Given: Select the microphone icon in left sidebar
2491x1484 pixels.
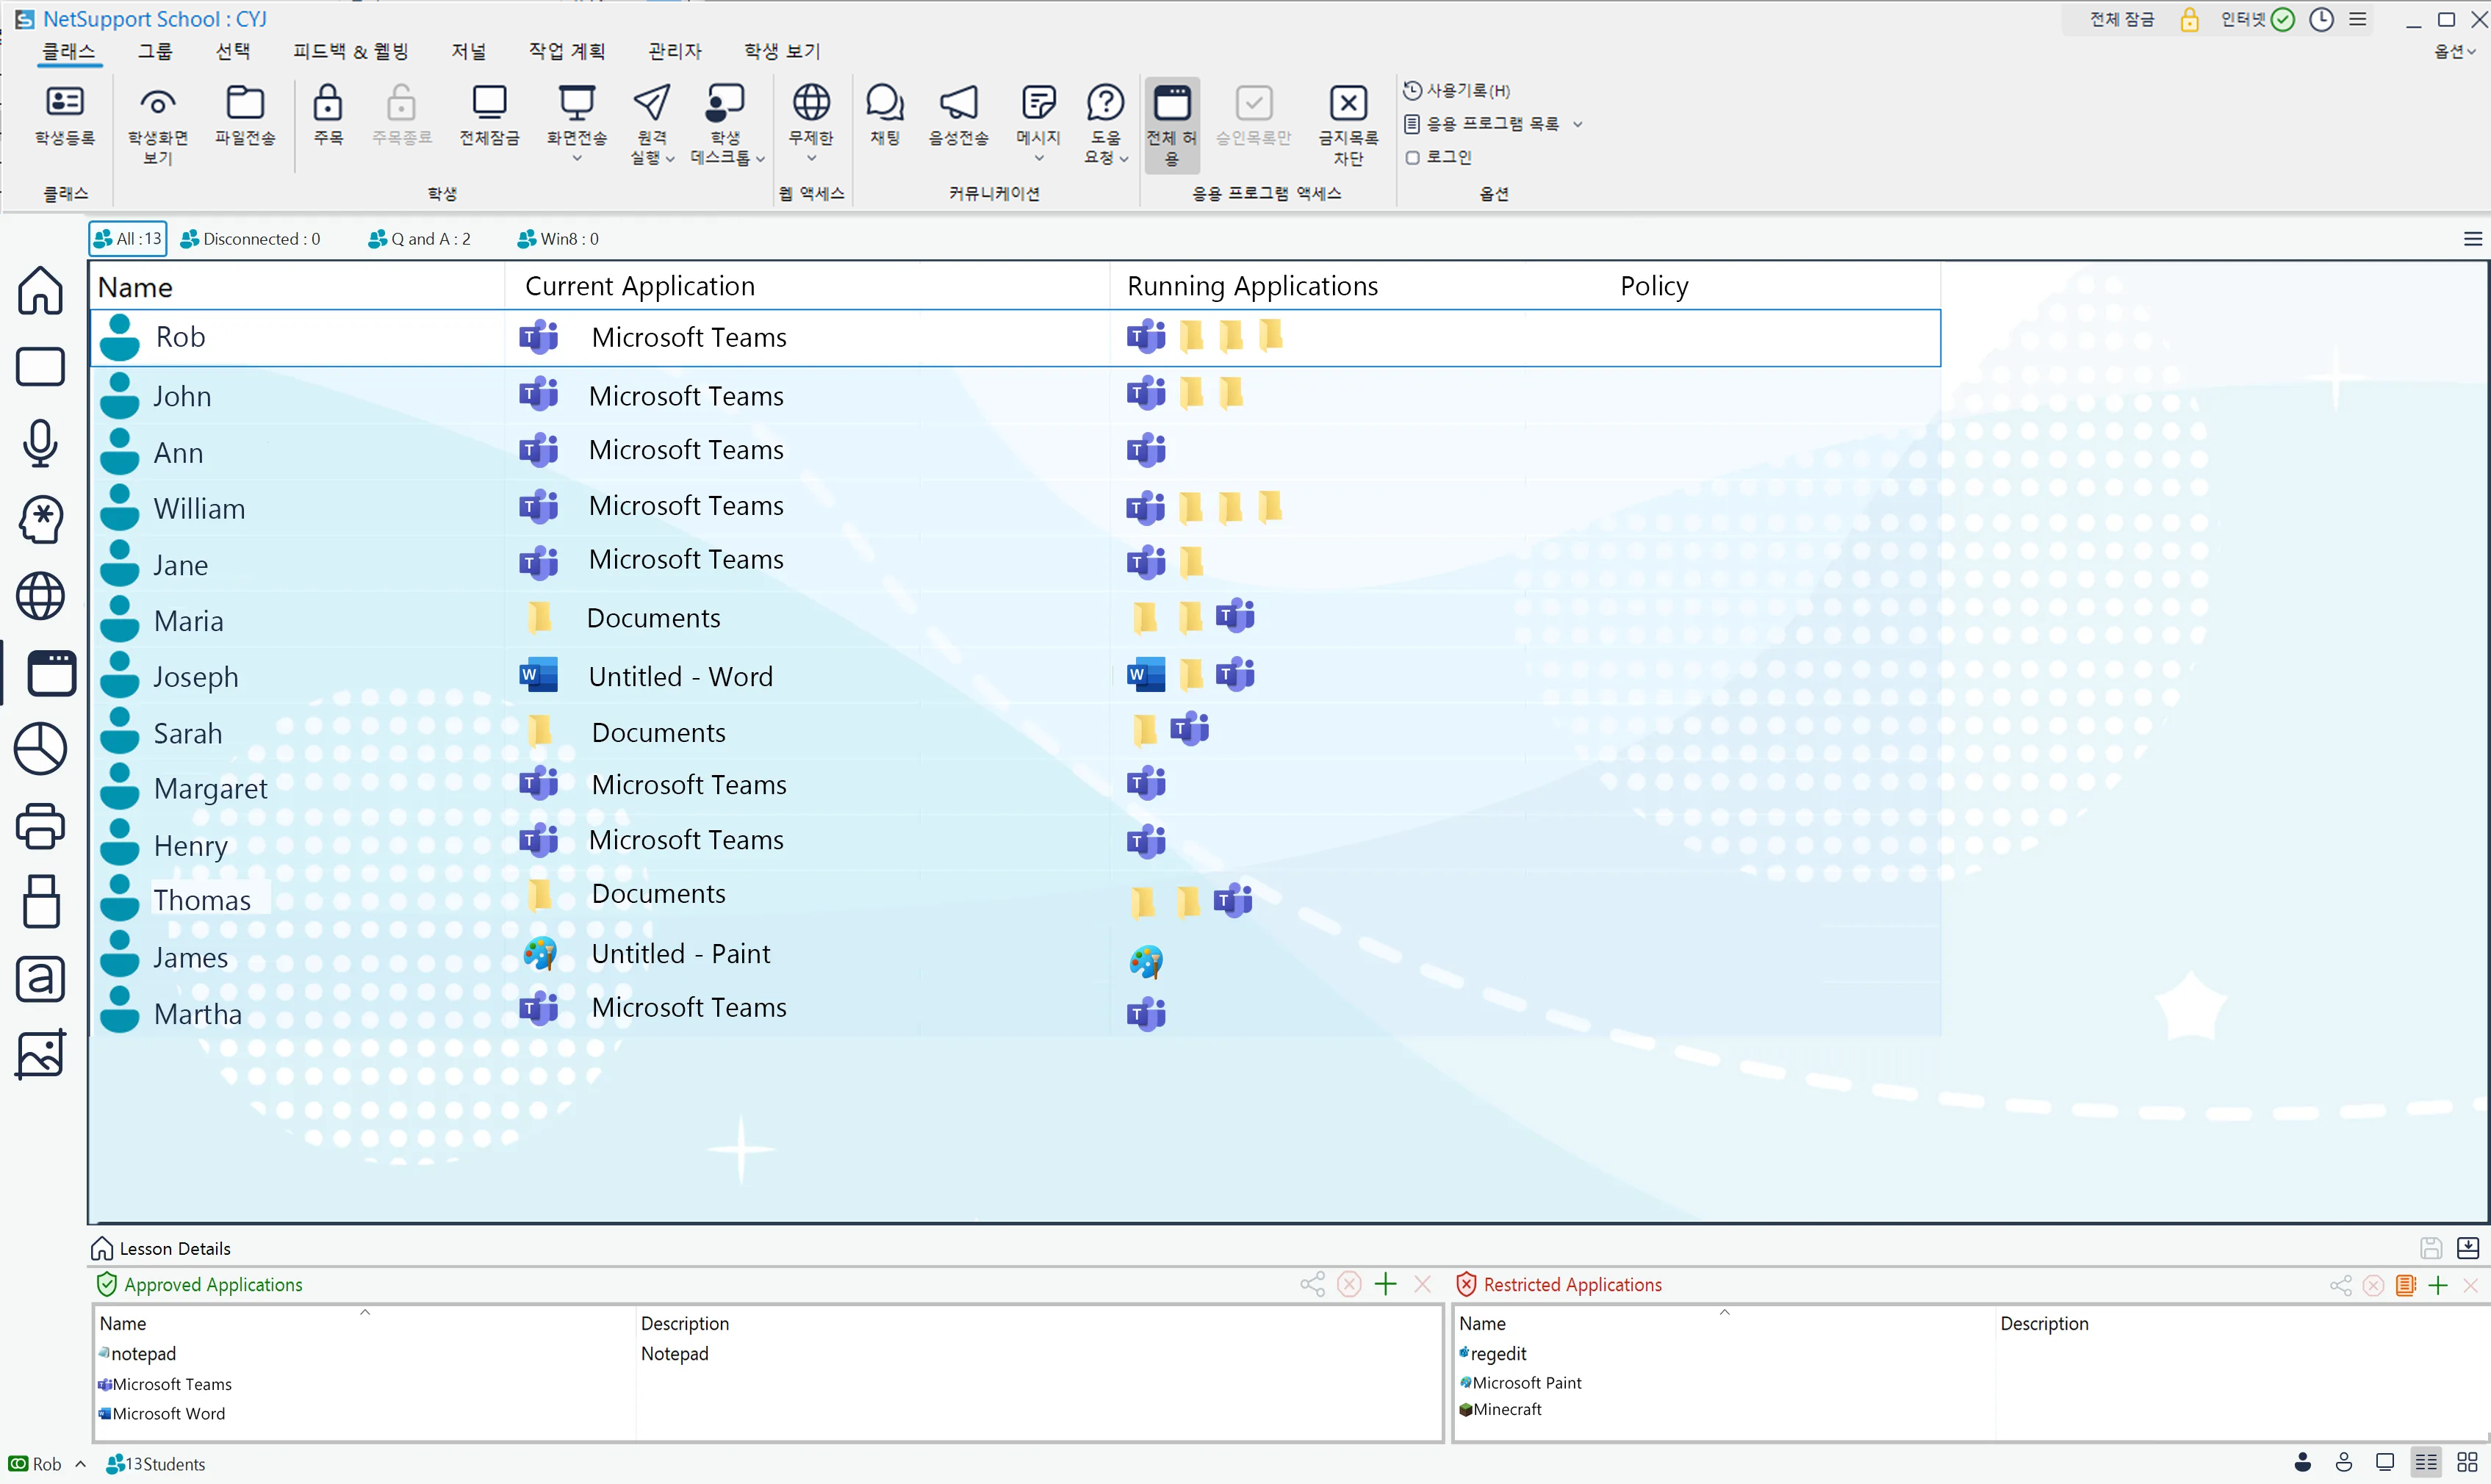Looking at the screenshot, I should [40, 443].
